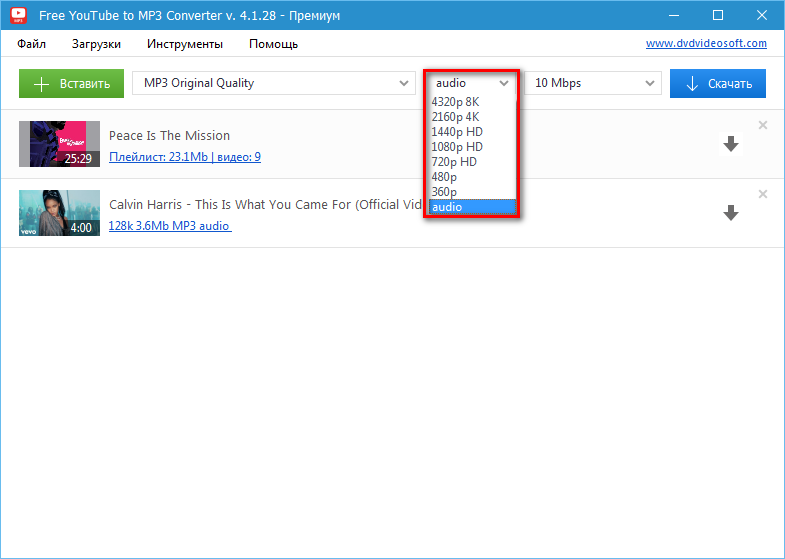Remove the Calvin Harris item from the list
This screenshot has width=785, height=559.
tap(763, 194)
